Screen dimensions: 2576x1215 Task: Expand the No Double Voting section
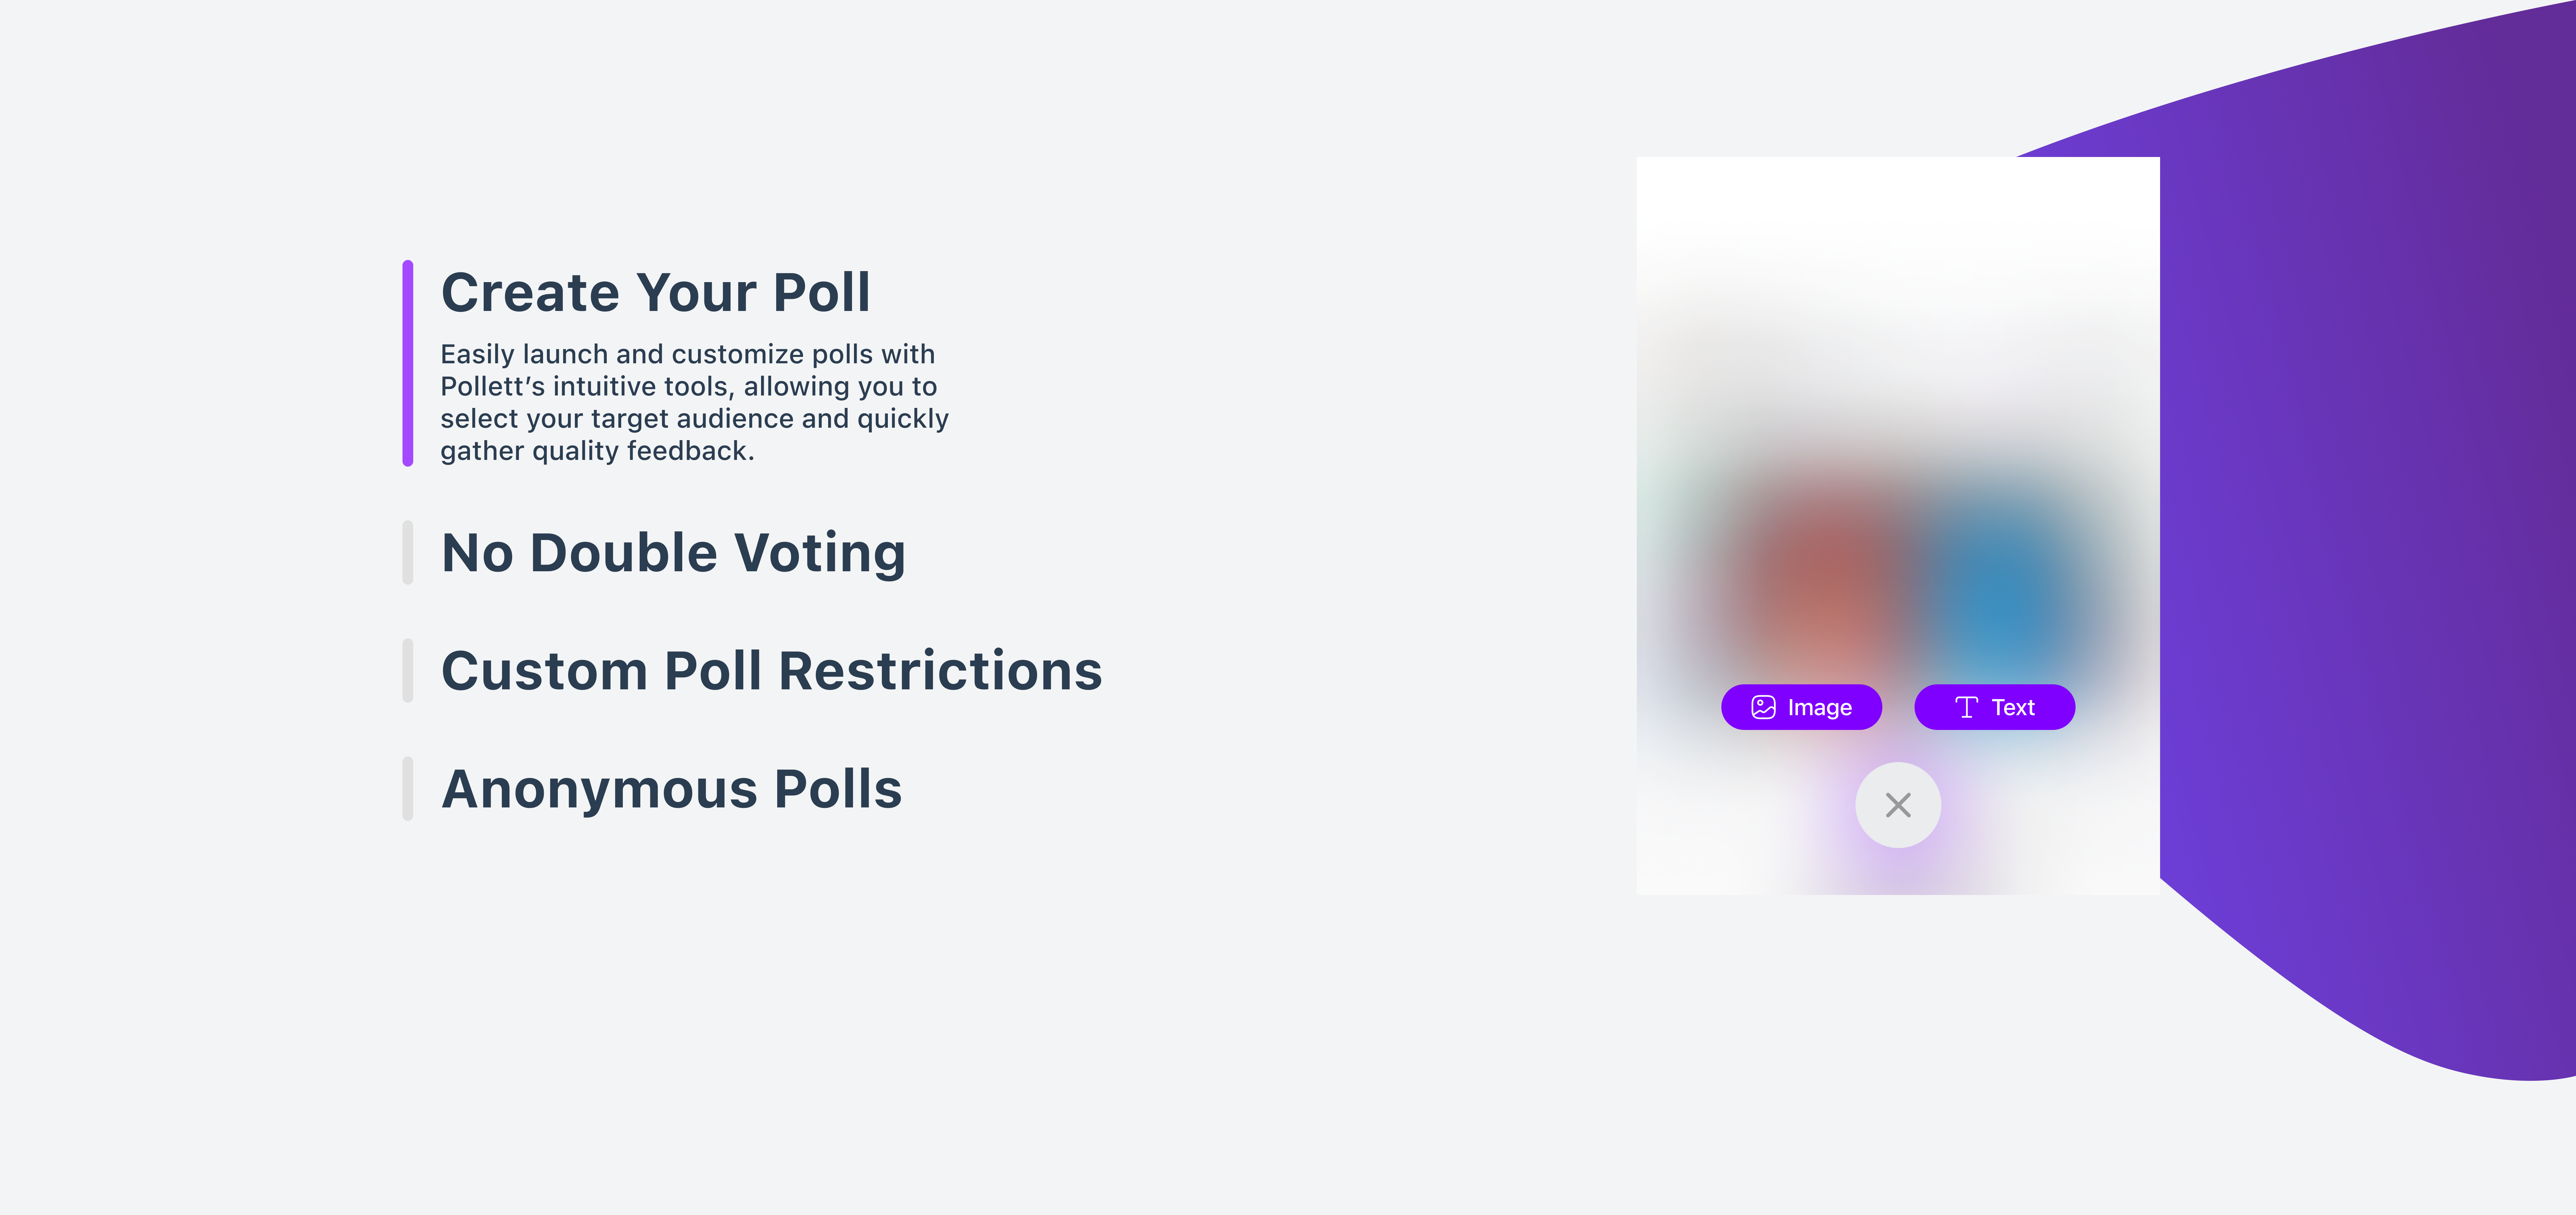[673, 553]
